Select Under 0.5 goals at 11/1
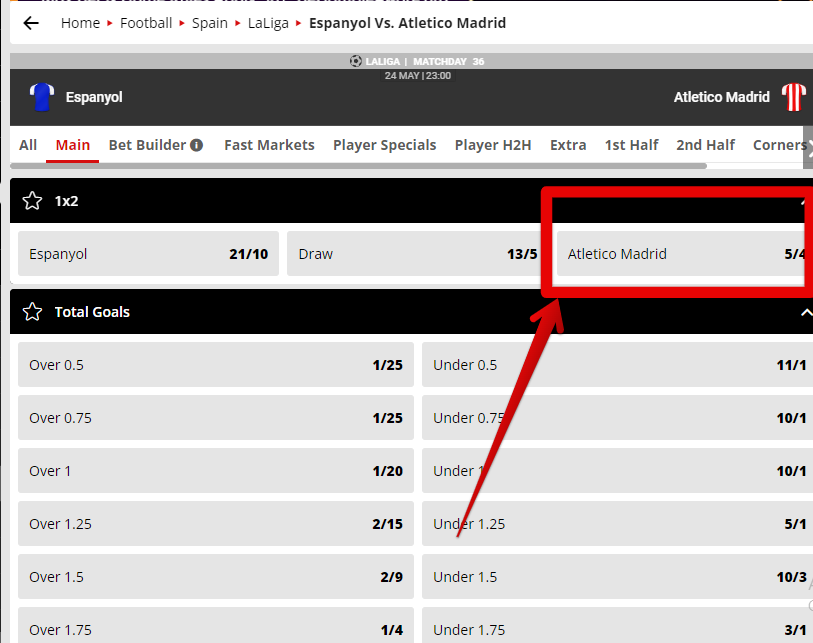 pyautogui.click(x=617, y=365)
